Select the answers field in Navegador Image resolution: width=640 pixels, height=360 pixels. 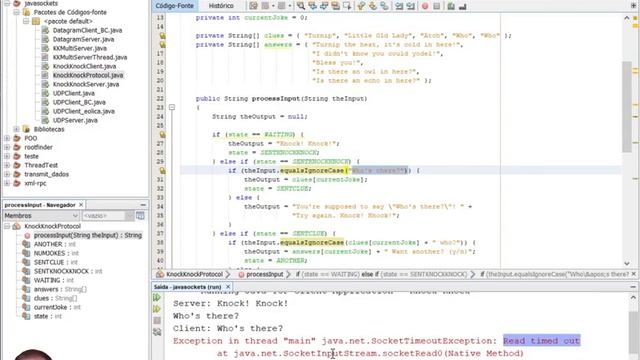(x=60, y=289)
